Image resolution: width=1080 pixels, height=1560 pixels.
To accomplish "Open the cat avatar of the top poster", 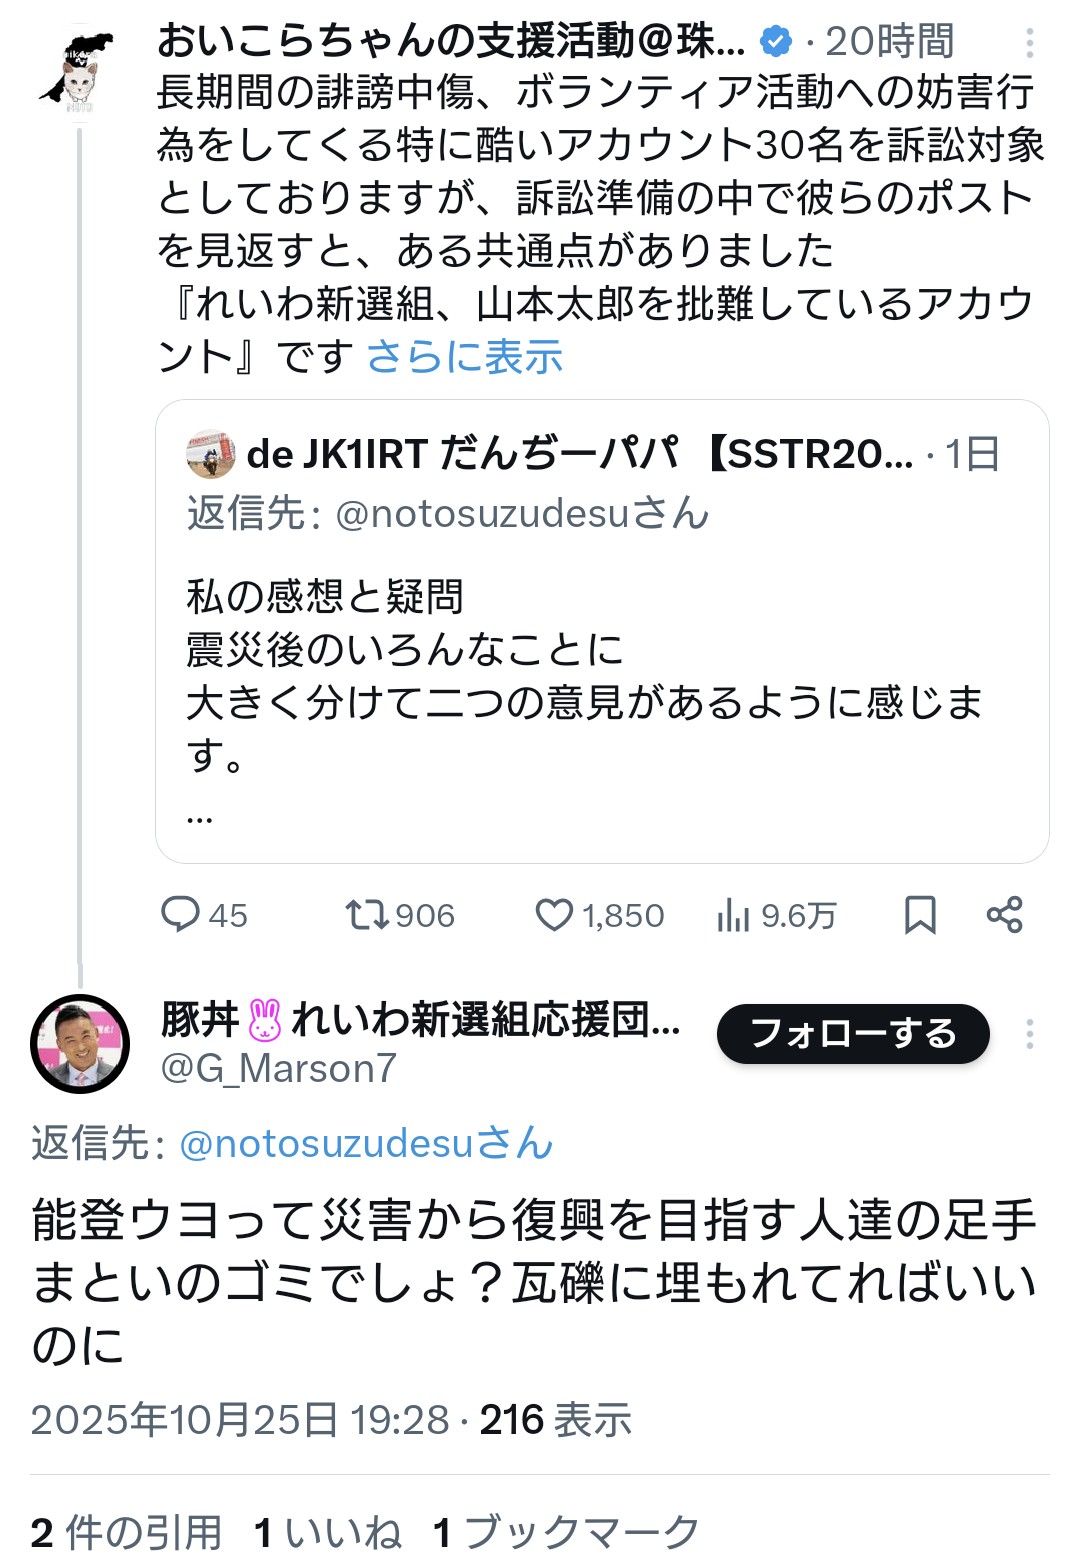I will (x=78, y=72).
